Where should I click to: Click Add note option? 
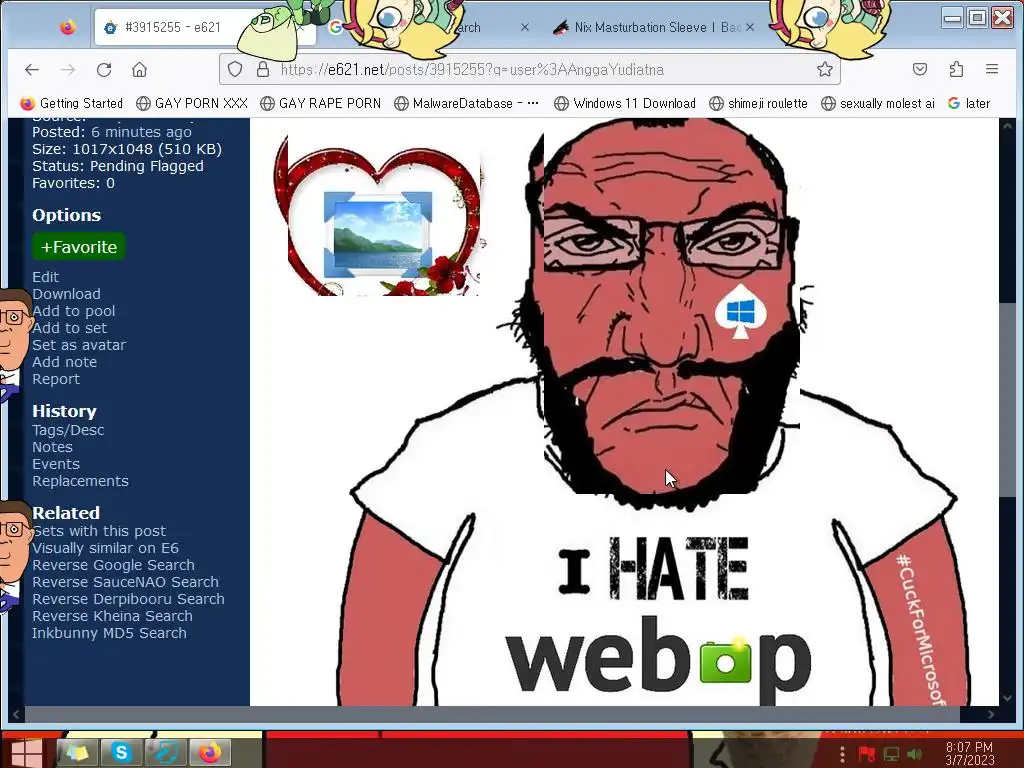pos(64,362)
